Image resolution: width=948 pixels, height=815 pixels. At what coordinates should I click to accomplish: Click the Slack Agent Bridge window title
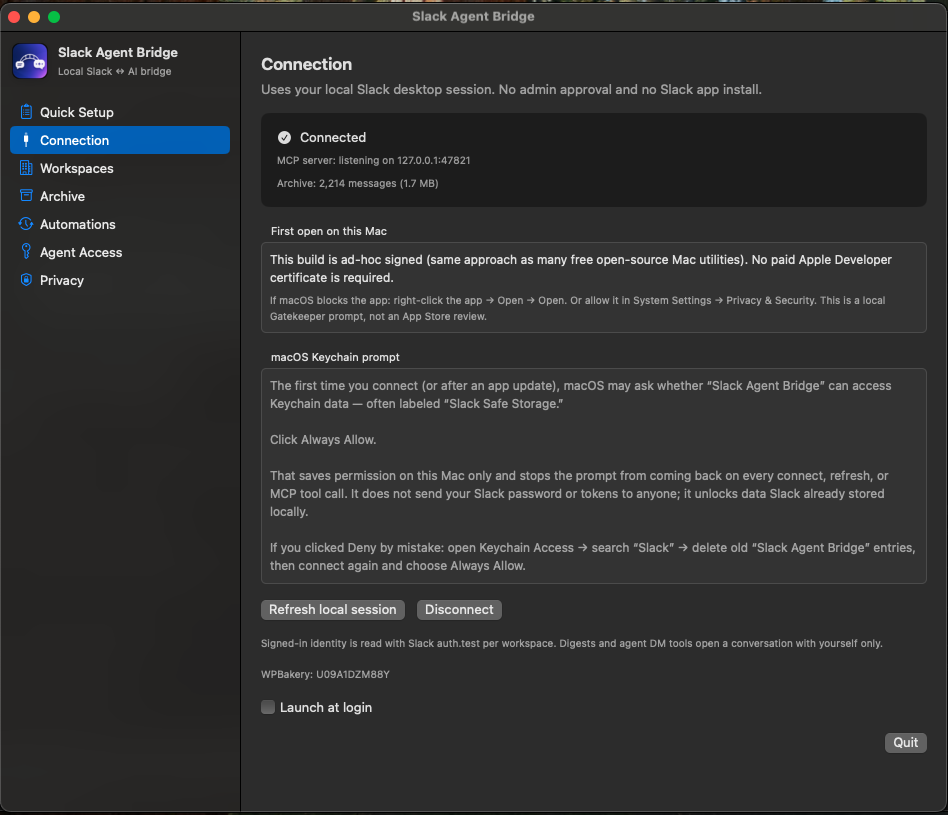[x=473, y=16]
